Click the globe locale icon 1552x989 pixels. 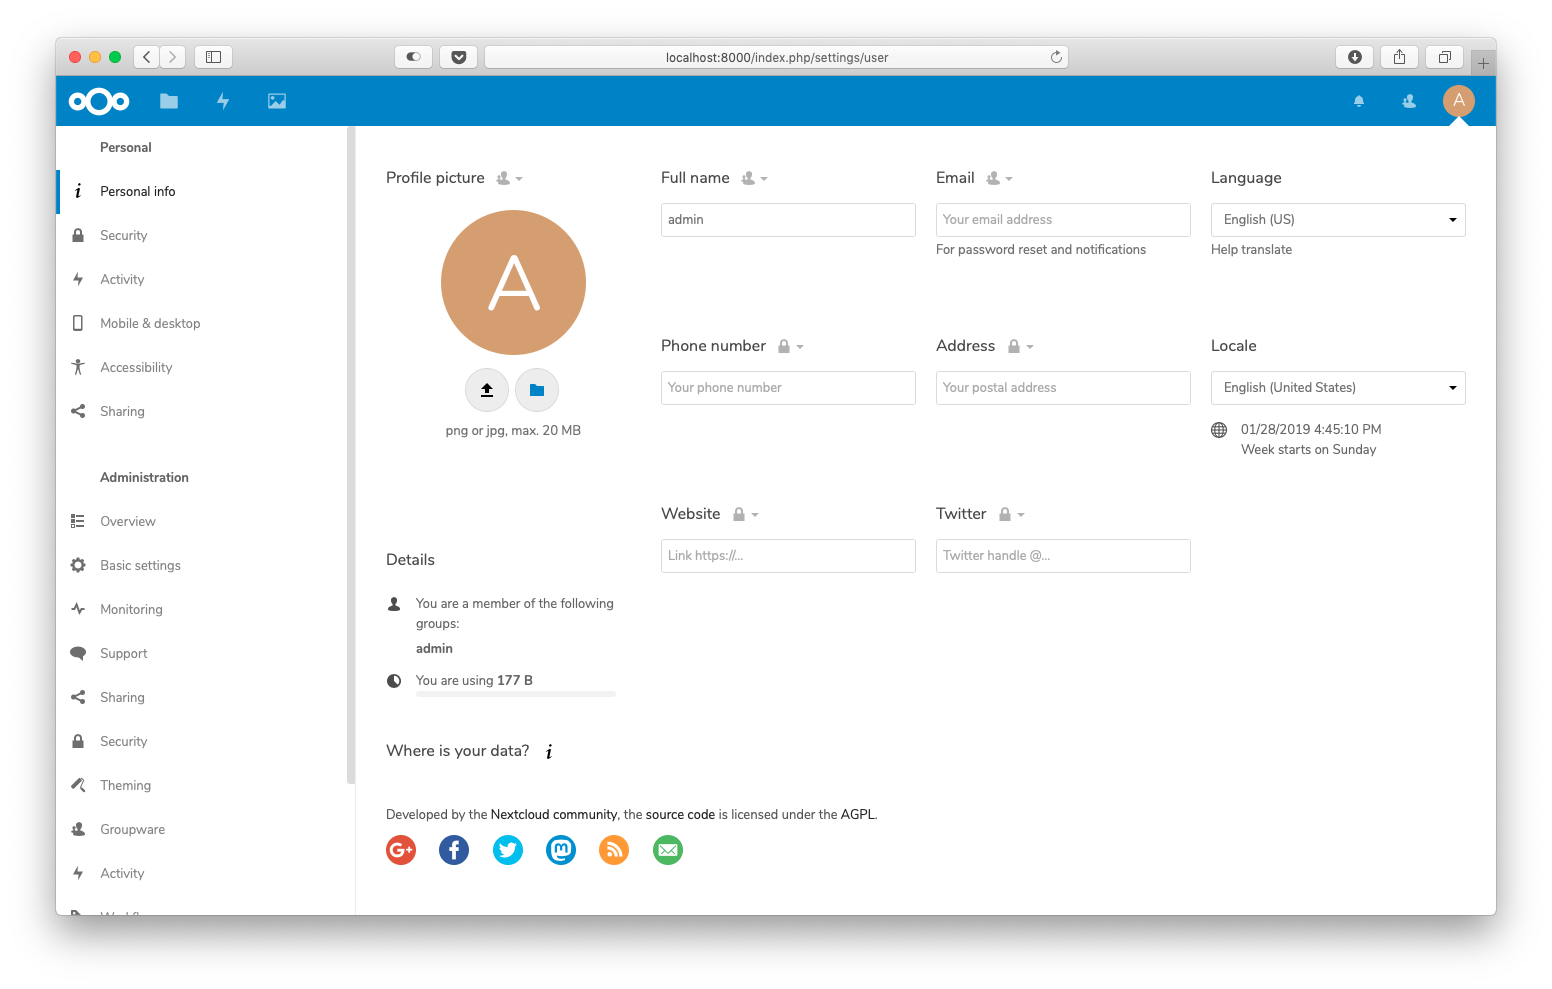(x=1219, y=430)
